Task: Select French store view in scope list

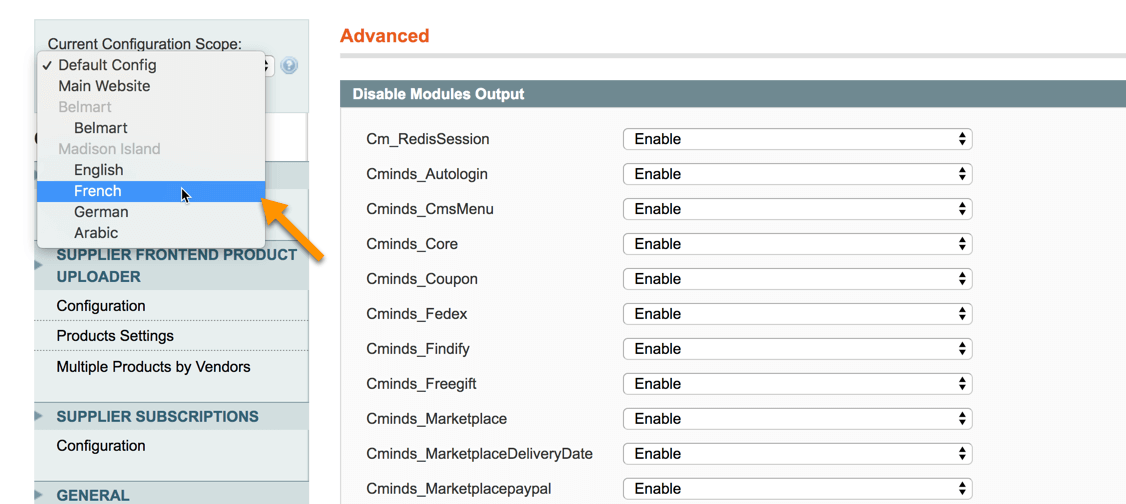Action: pyautogui.click(x=98, y=191)
